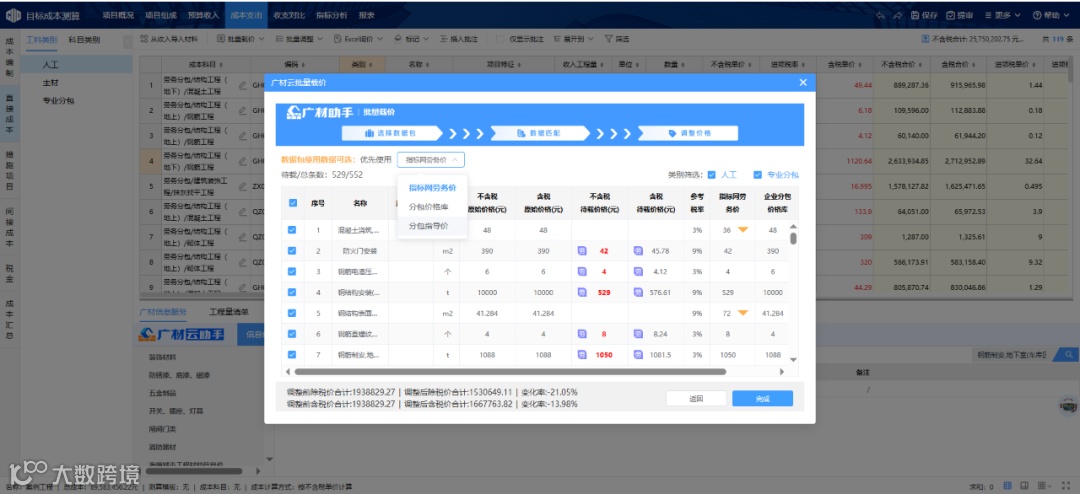The width and height of the screenshot is (1080, 494).
Task: Click the 筛选 filter funnel icon
Action: [609, 39]
